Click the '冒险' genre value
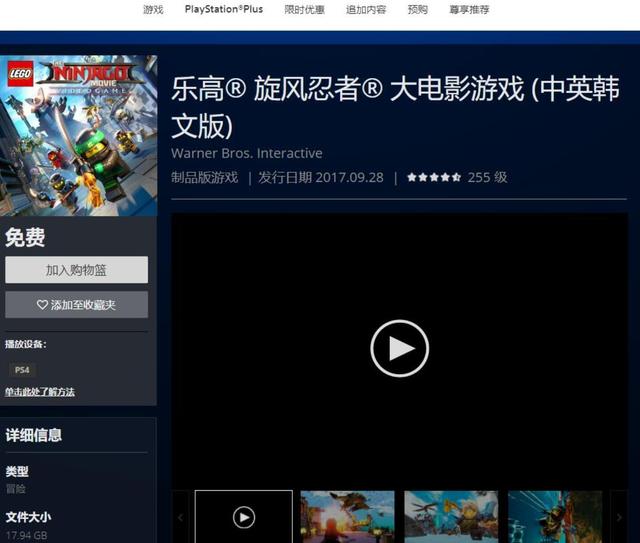640x543 pixels. tap(16, 489)
